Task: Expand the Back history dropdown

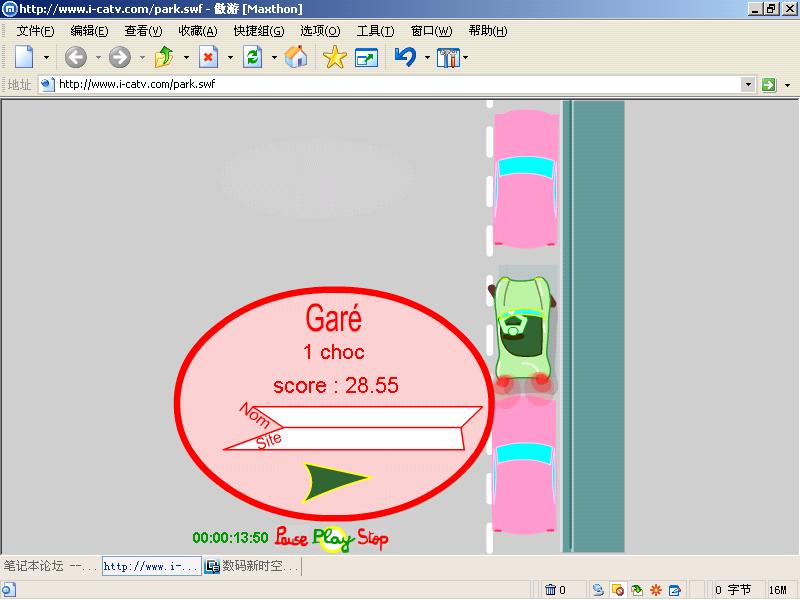Action: pos(98,57)
